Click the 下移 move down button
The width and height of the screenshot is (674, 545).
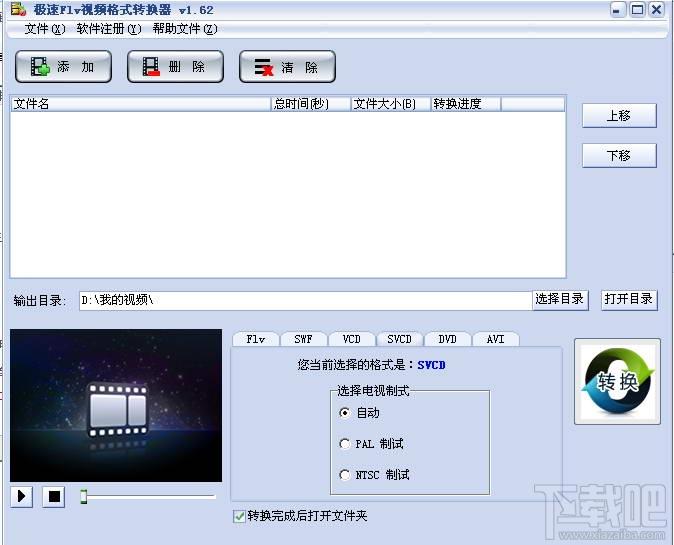coord(619,155)
